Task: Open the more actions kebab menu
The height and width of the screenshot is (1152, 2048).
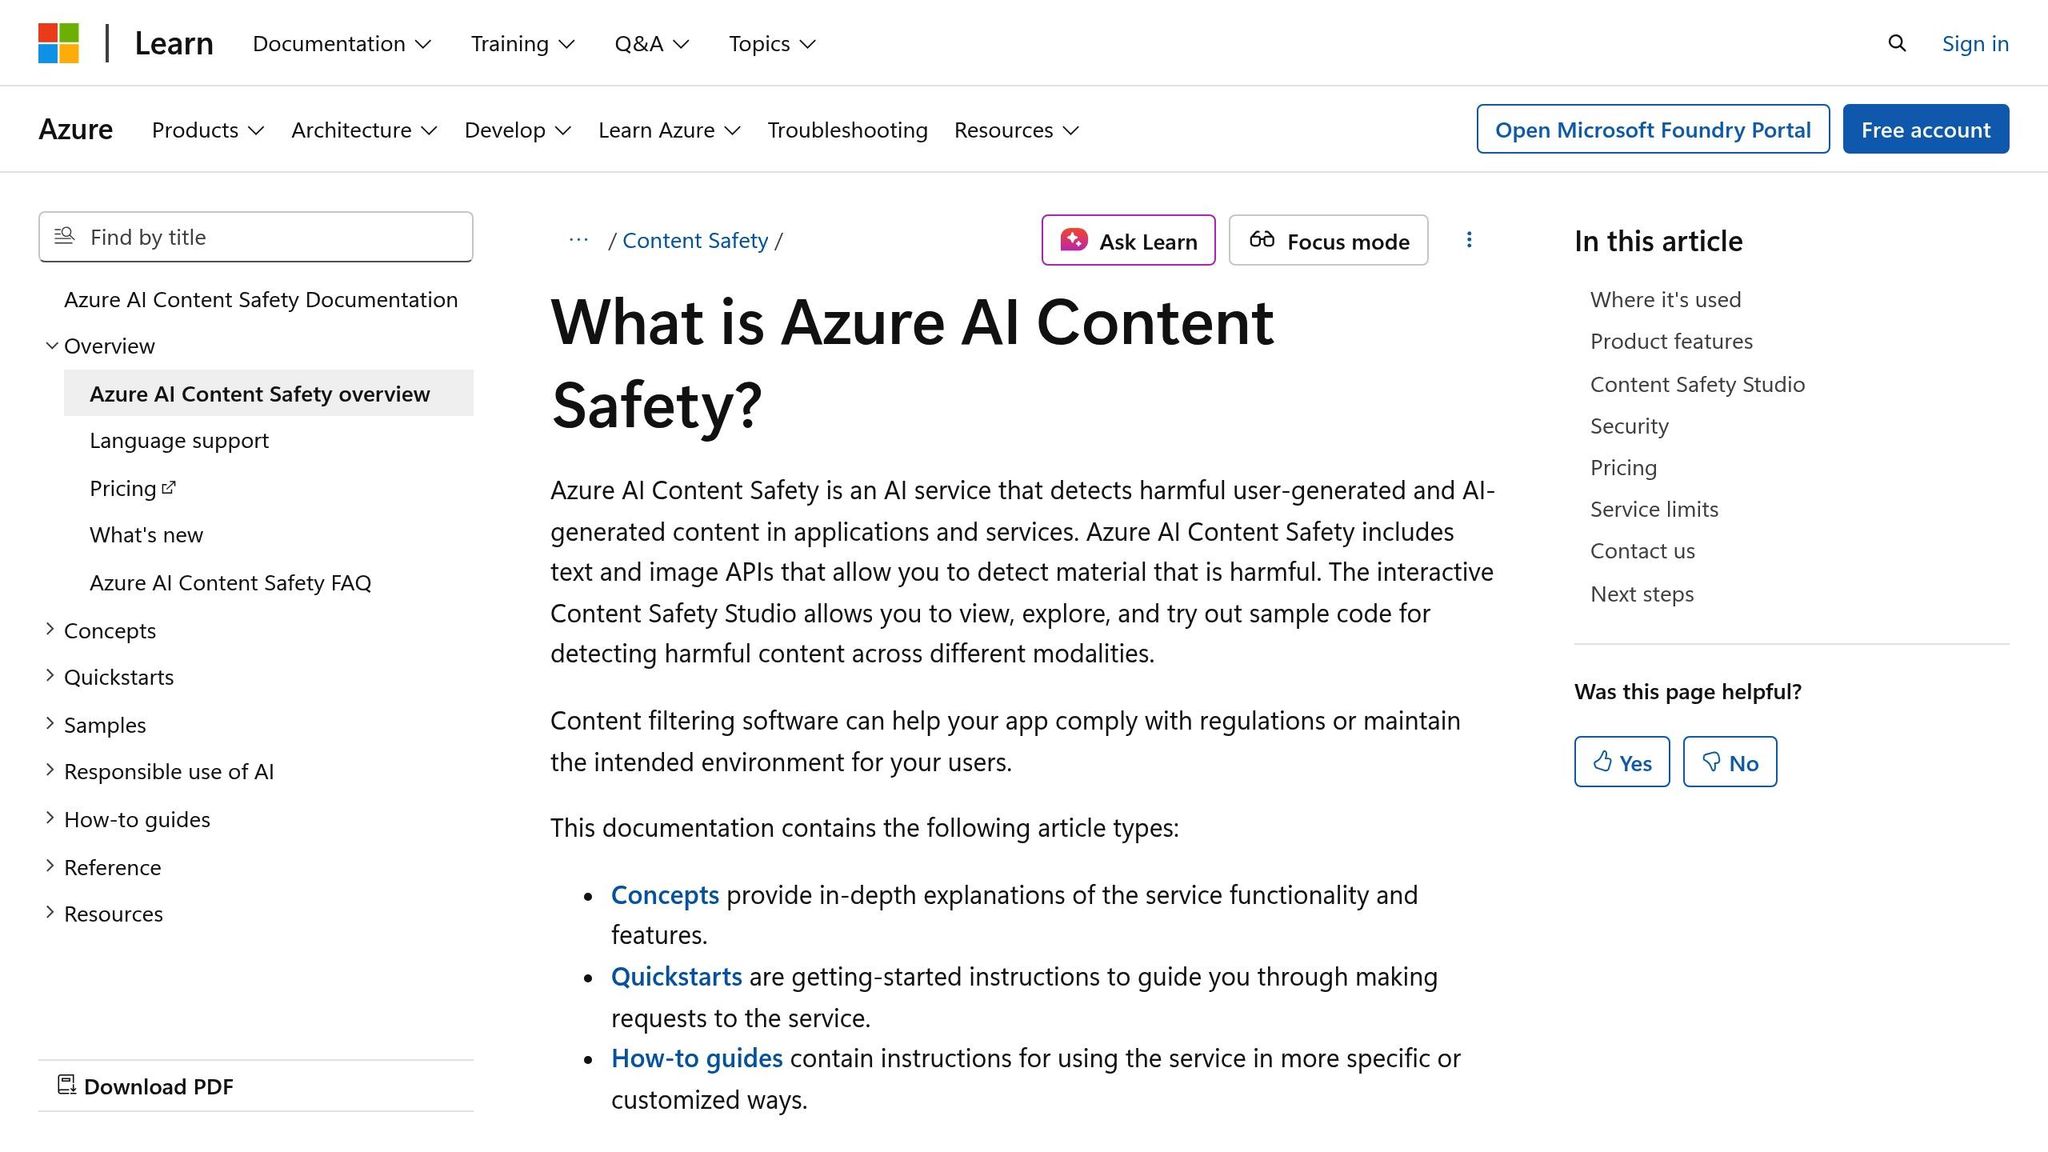Action: click(1469, 240)
